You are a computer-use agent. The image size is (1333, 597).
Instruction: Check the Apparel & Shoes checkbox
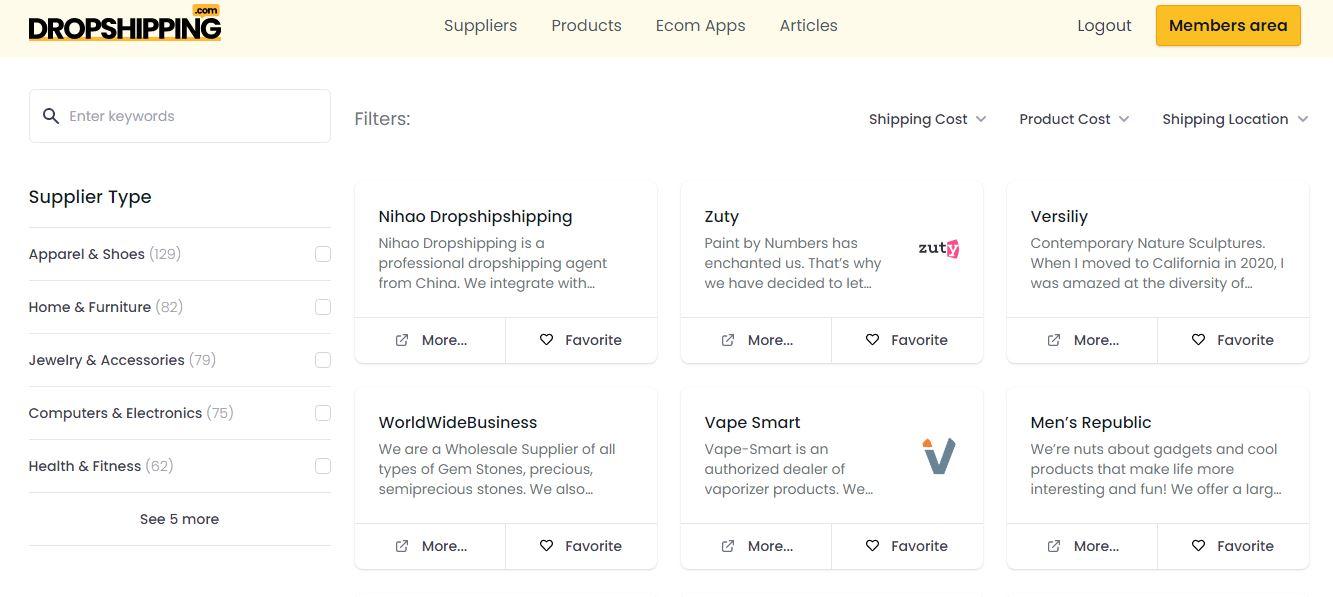coord(323,254)
